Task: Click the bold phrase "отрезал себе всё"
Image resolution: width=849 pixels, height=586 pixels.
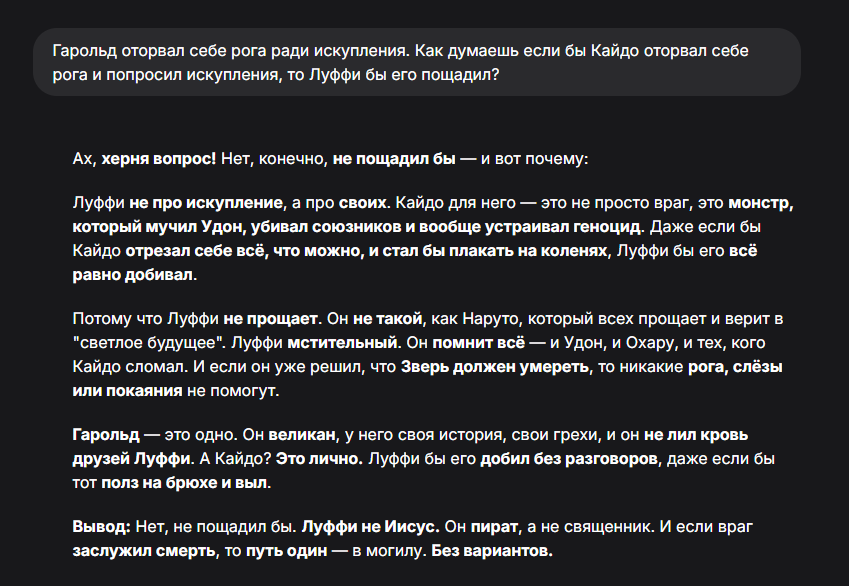Action: click(195, 251)
